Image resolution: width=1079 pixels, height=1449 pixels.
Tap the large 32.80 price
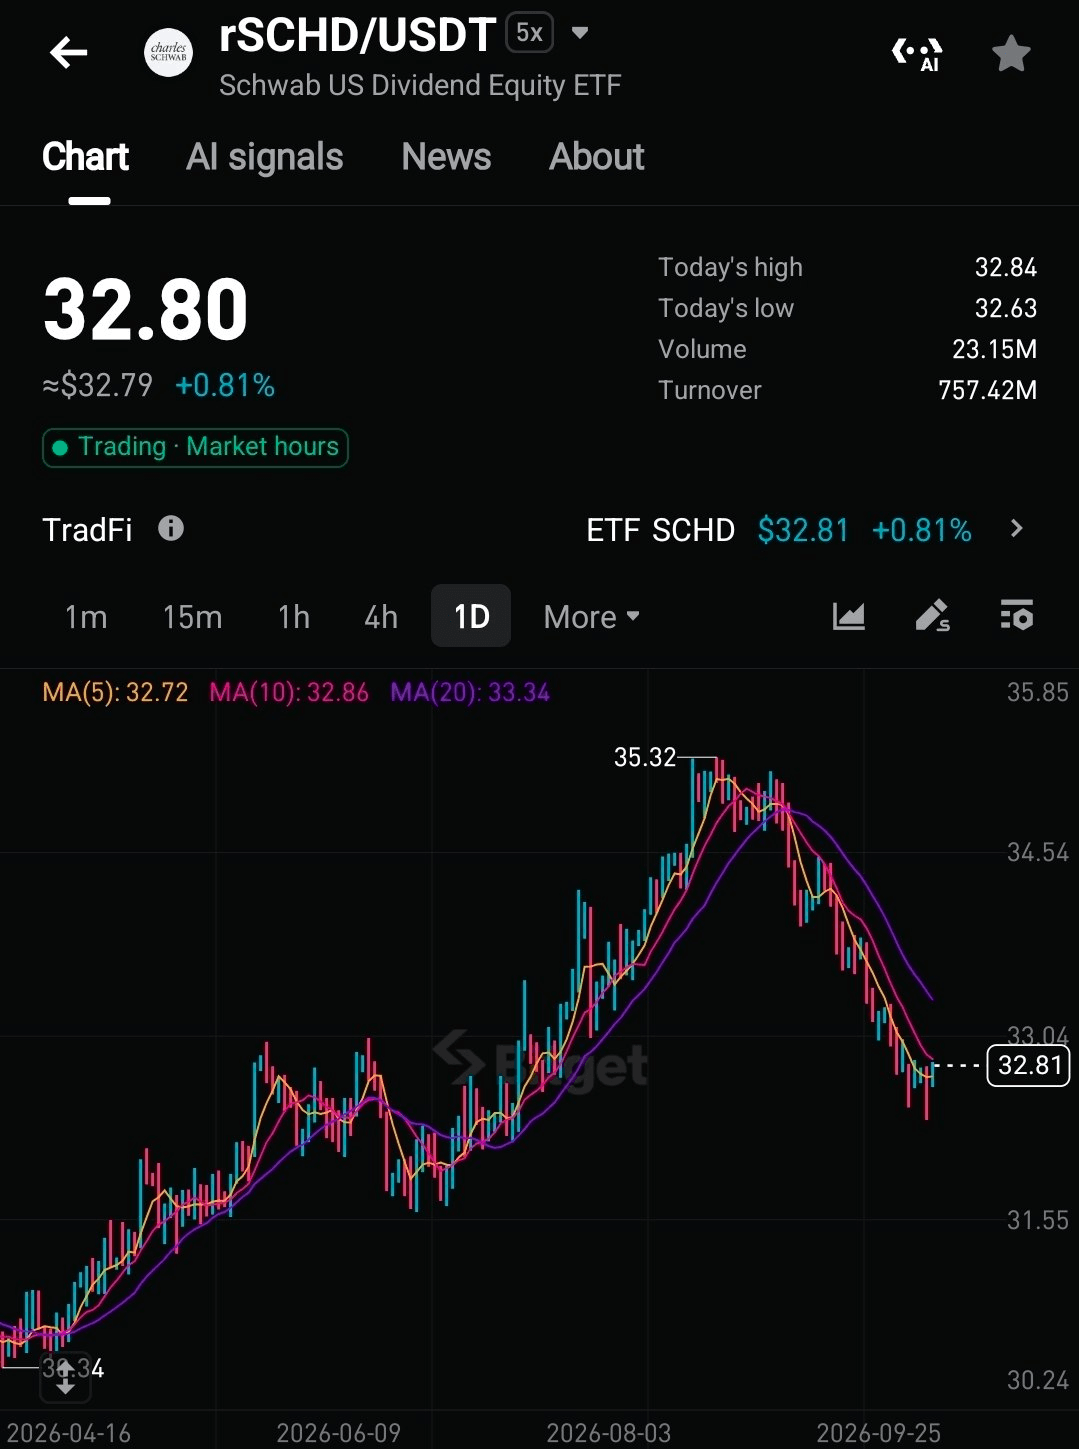click(146, 309)
